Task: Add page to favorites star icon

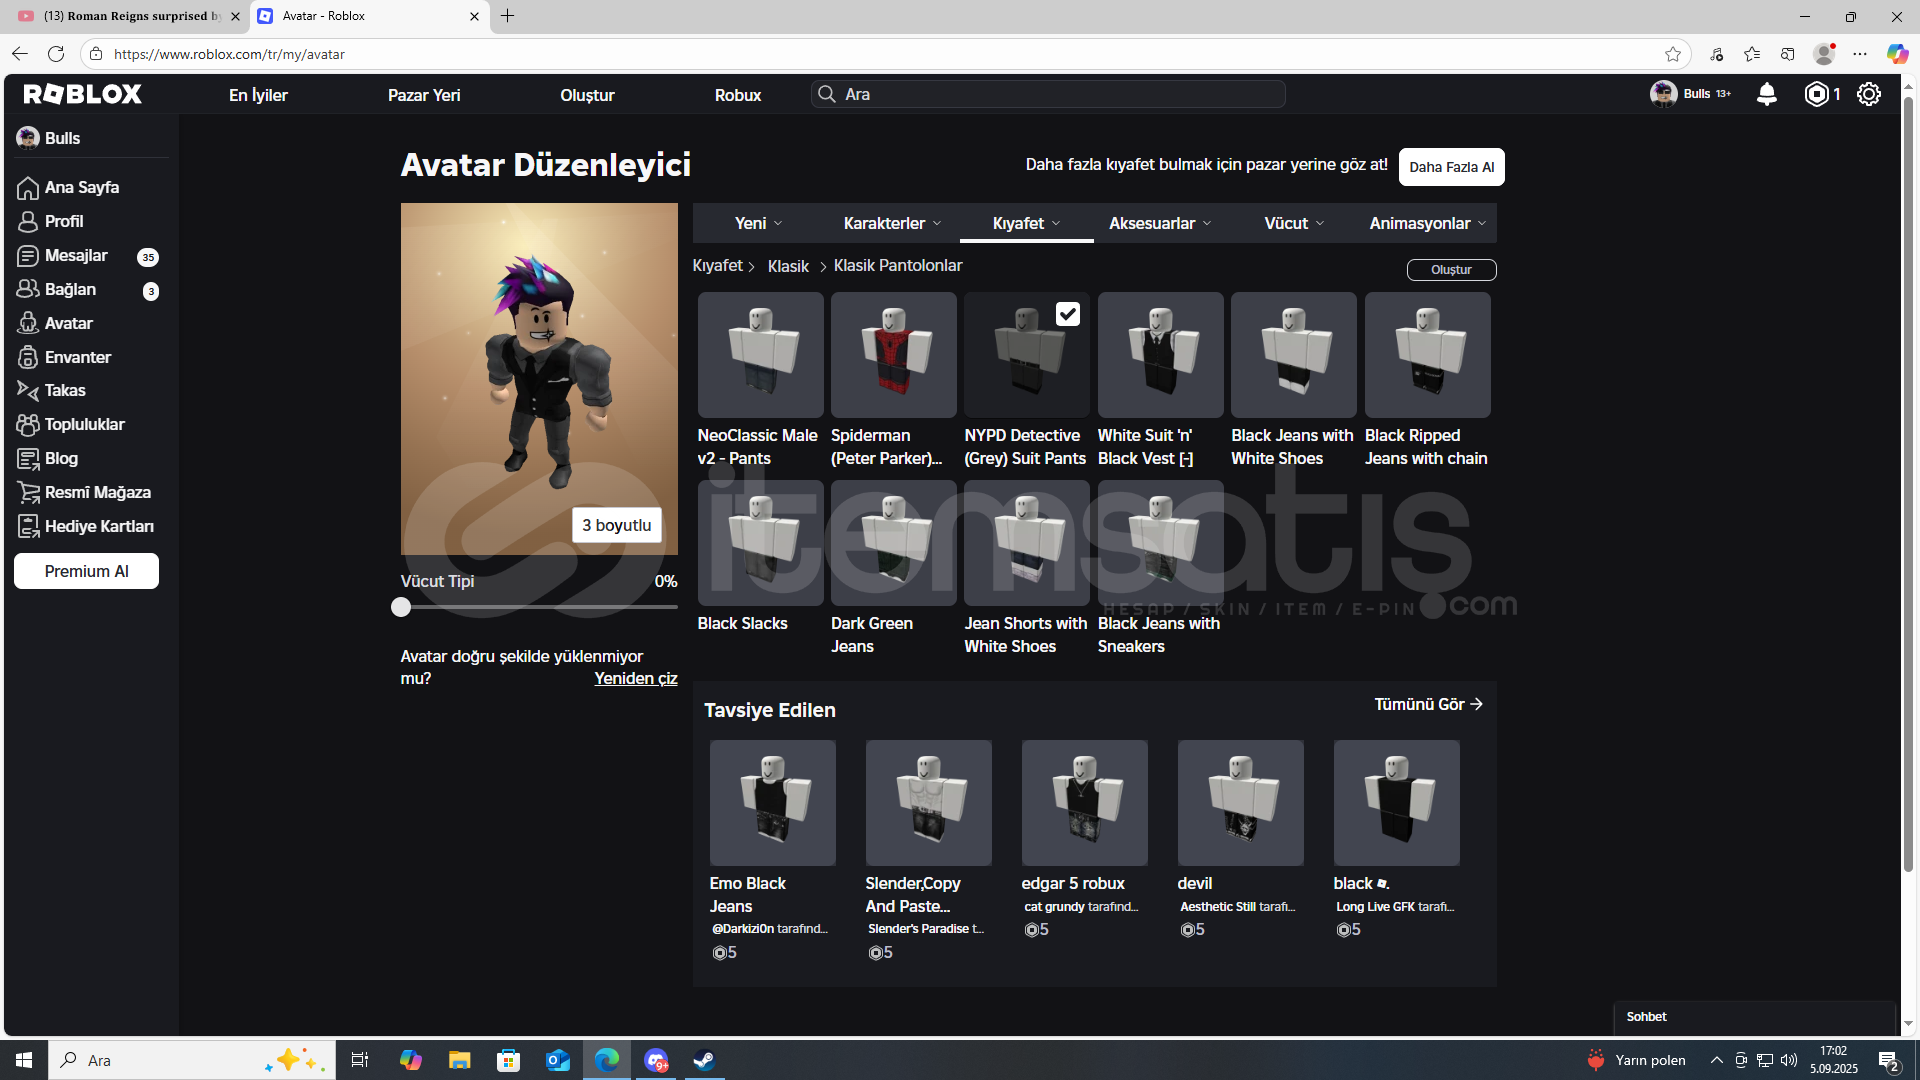Action: [1673, 54]
